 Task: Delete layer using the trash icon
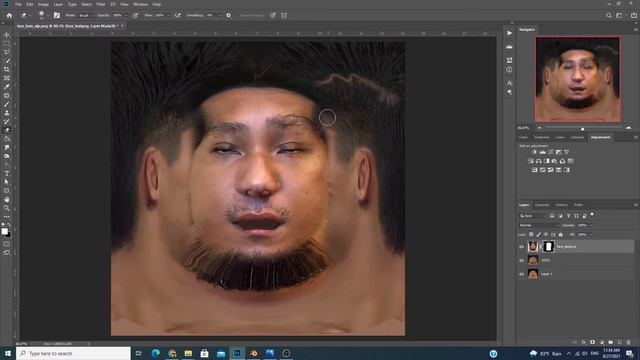[x=629, y=342]
